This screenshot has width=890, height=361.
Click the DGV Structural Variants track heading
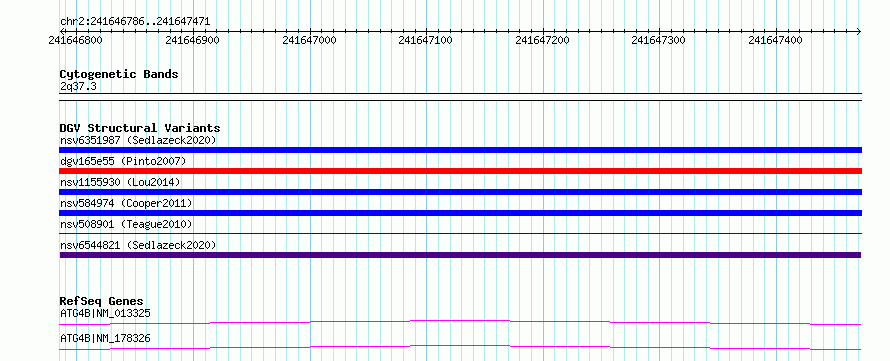pos(140,128)
